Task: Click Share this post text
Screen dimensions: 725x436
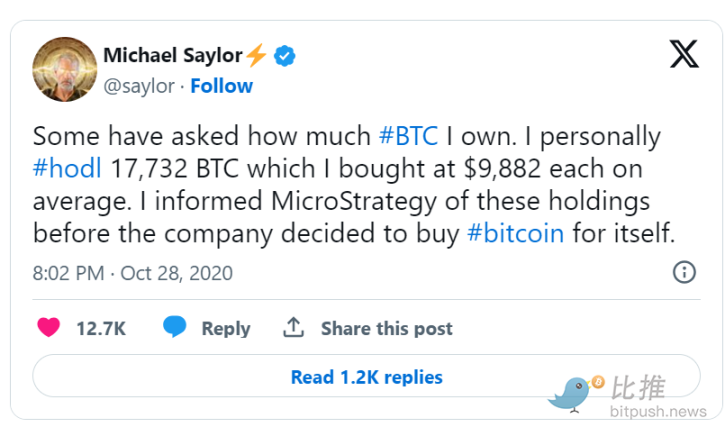Action: [x=386, y=328]
